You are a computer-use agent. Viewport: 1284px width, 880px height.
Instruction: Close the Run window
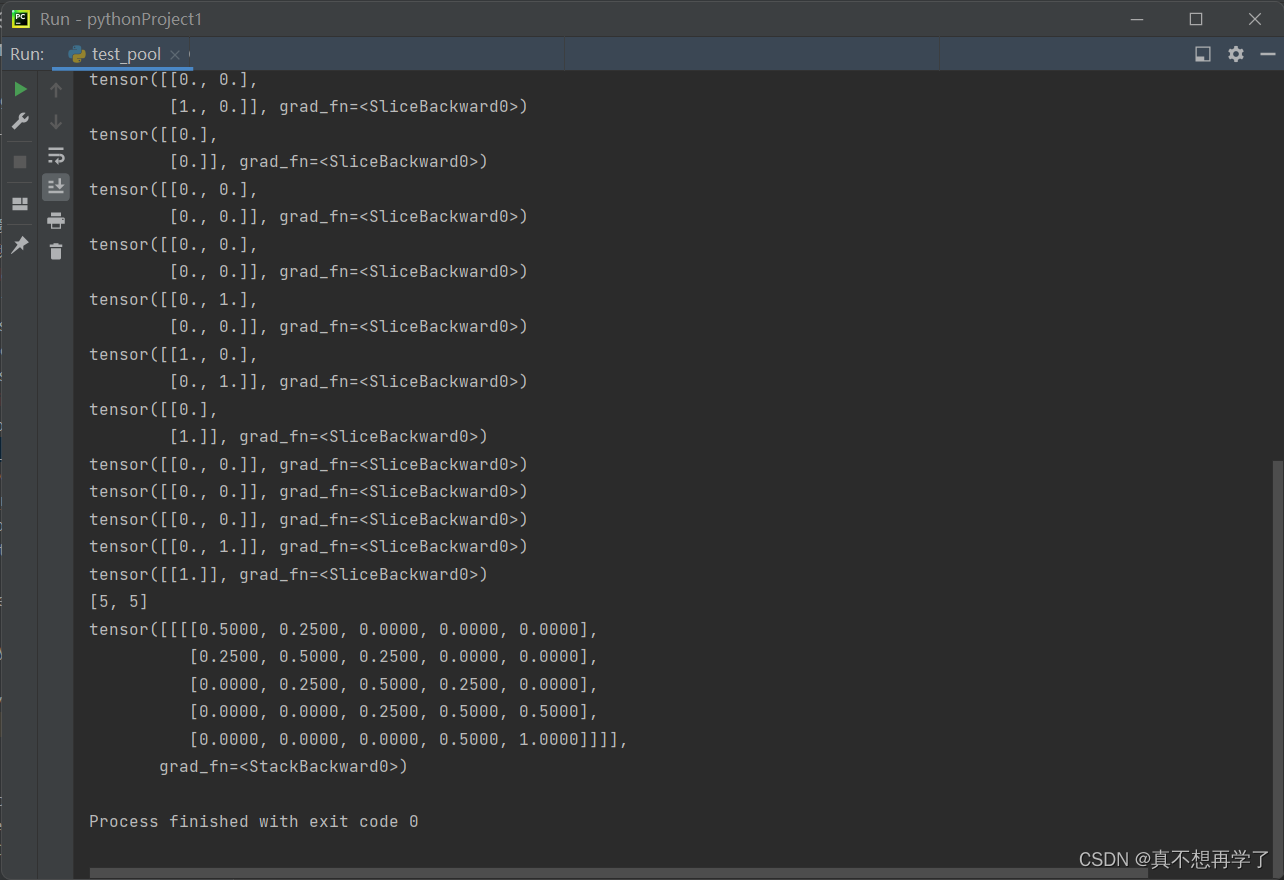coord(1255,19)
